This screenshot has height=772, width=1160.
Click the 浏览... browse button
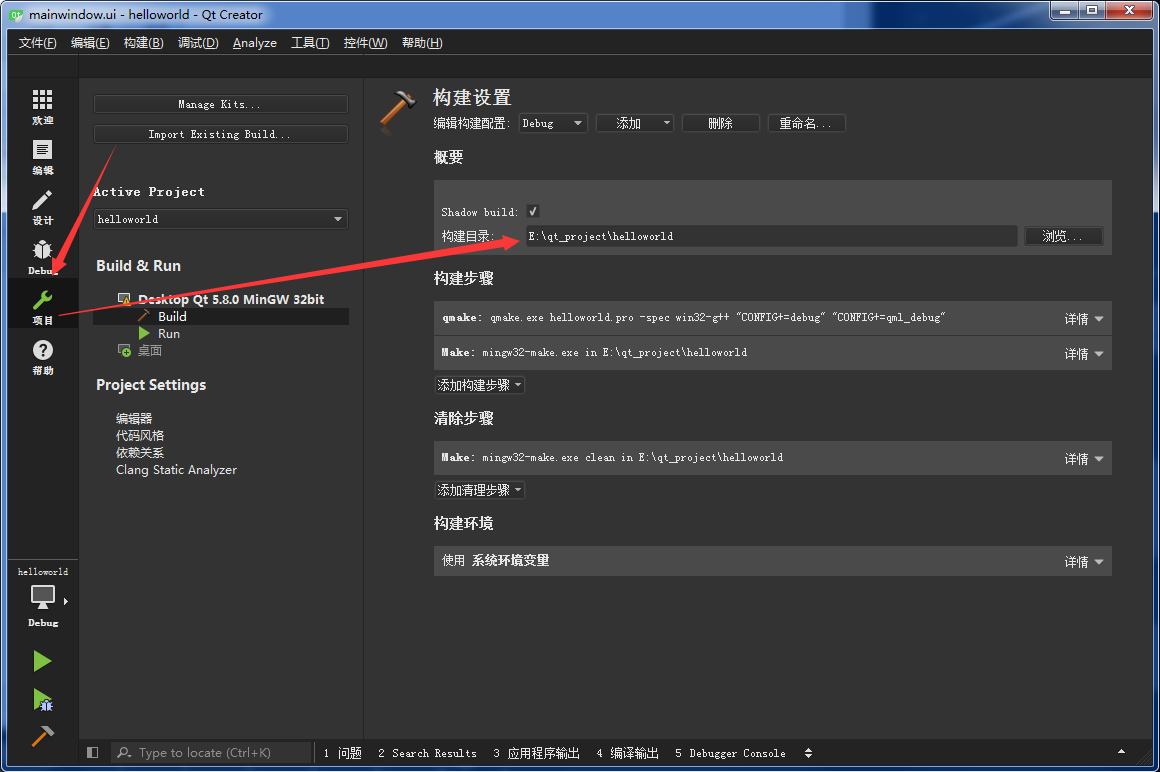click(1063, 236)
